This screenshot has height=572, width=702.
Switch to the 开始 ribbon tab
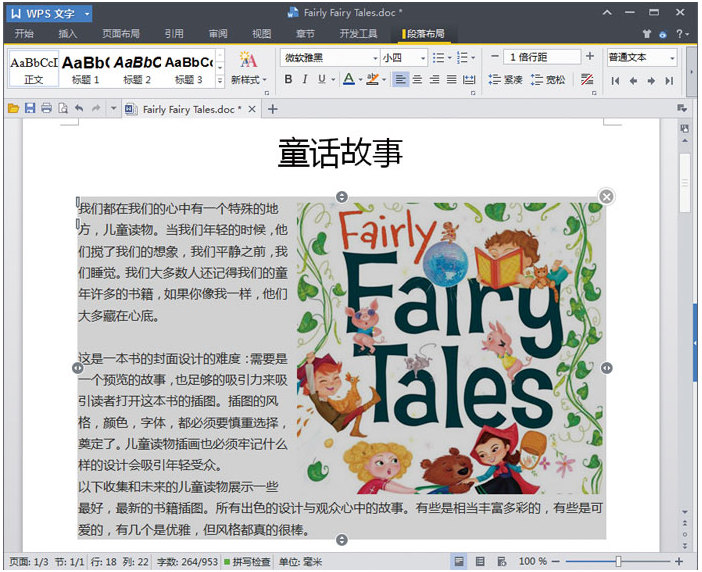24,34
